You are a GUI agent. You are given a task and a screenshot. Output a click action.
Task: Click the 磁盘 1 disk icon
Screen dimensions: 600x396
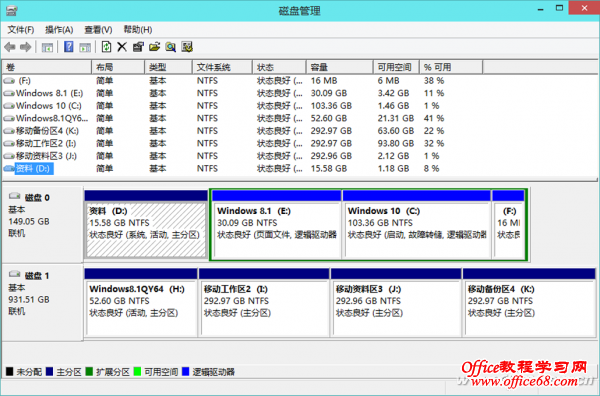pos(15,274)
